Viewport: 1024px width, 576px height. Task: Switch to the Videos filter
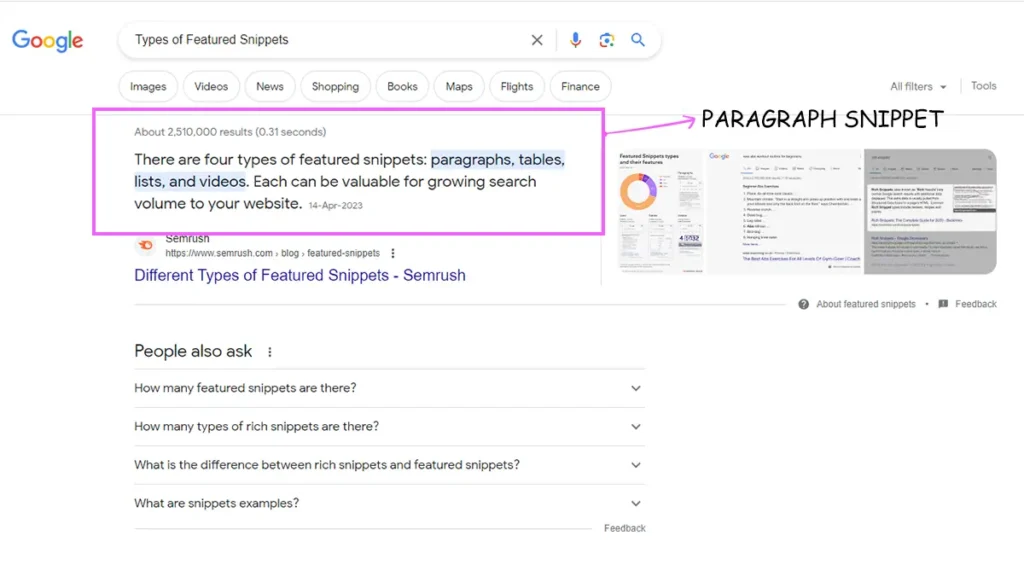(x=211, y=86)
